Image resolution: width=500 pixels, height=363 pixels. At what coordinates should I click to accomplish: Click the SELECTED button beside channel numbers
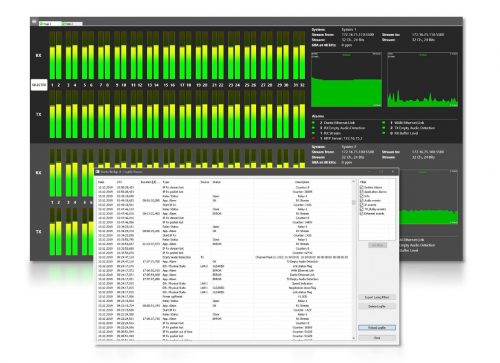pyautogui.click(x=39, y=85)
